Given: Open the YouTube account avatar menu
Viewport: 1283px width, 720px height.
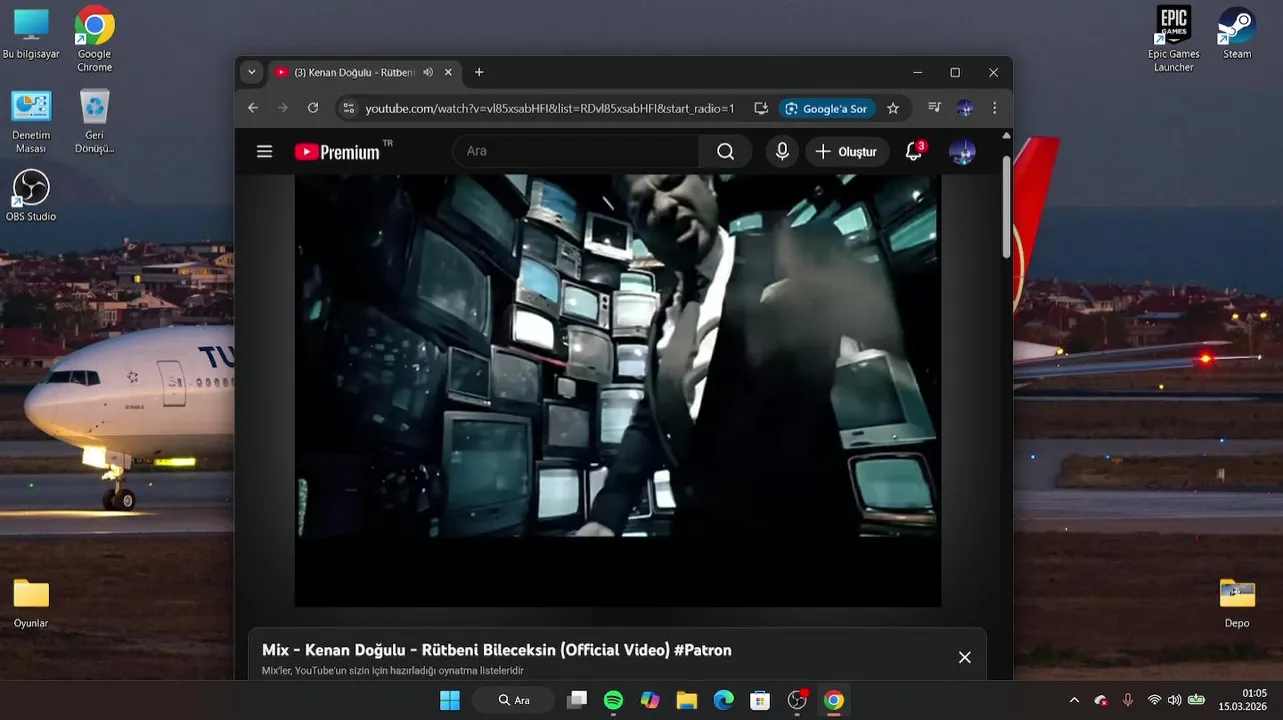Looking at the screenshot, I should pyautogui.click(x=962, y=152).
